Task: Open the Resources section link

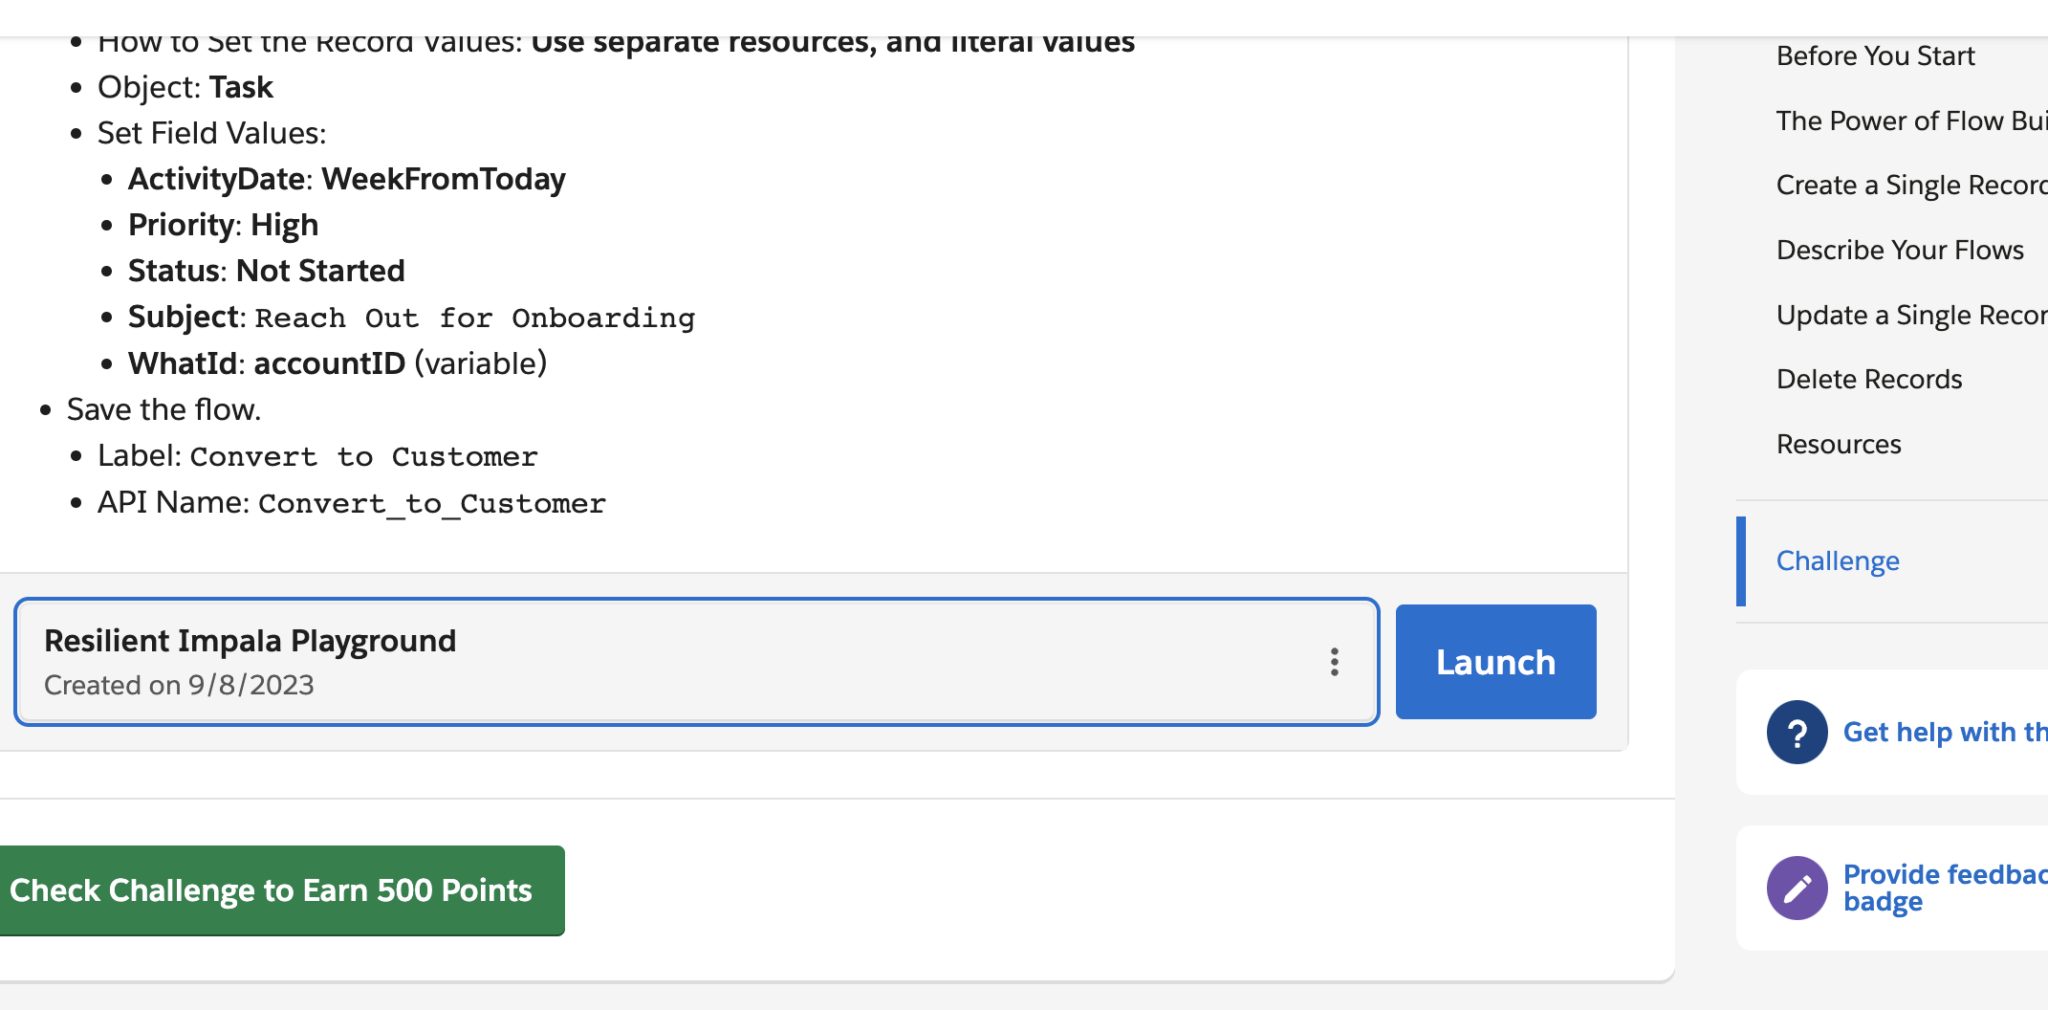Action: [x=1838, y=444]
